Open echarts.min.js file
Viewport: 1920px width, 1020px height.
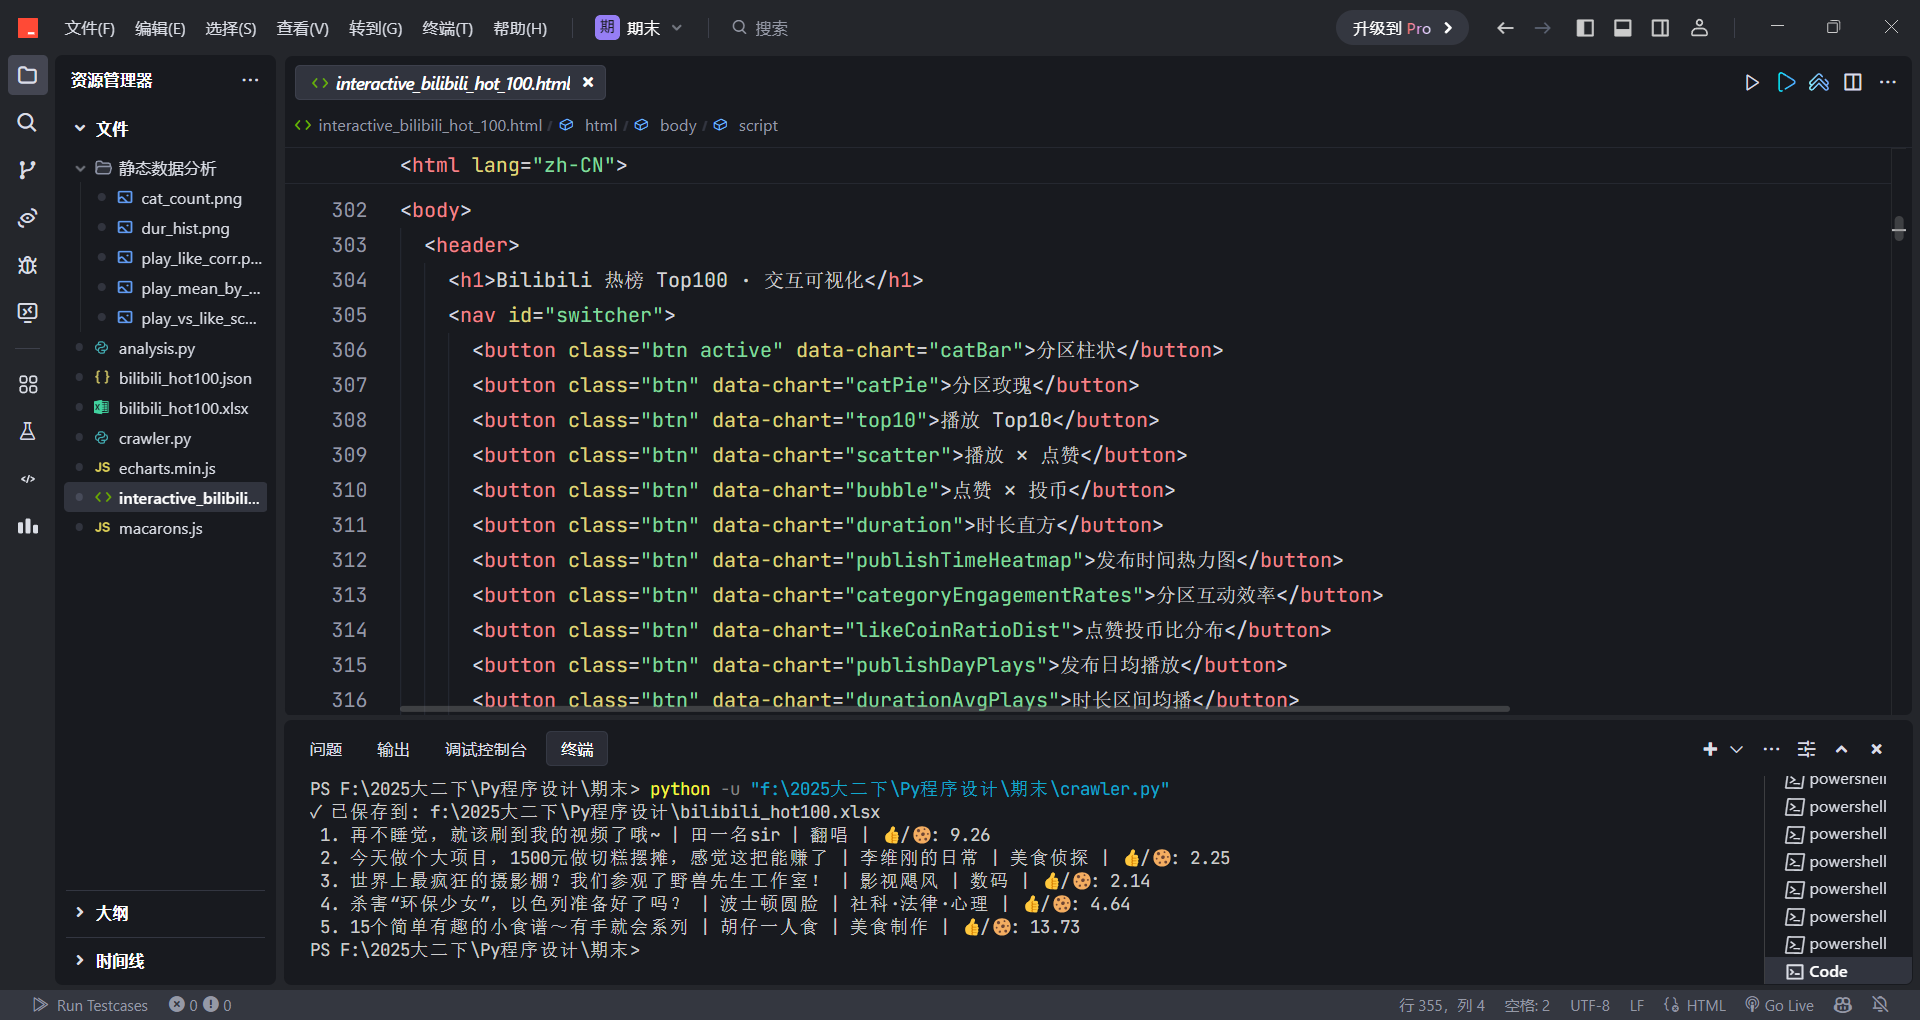coord(167,468)
